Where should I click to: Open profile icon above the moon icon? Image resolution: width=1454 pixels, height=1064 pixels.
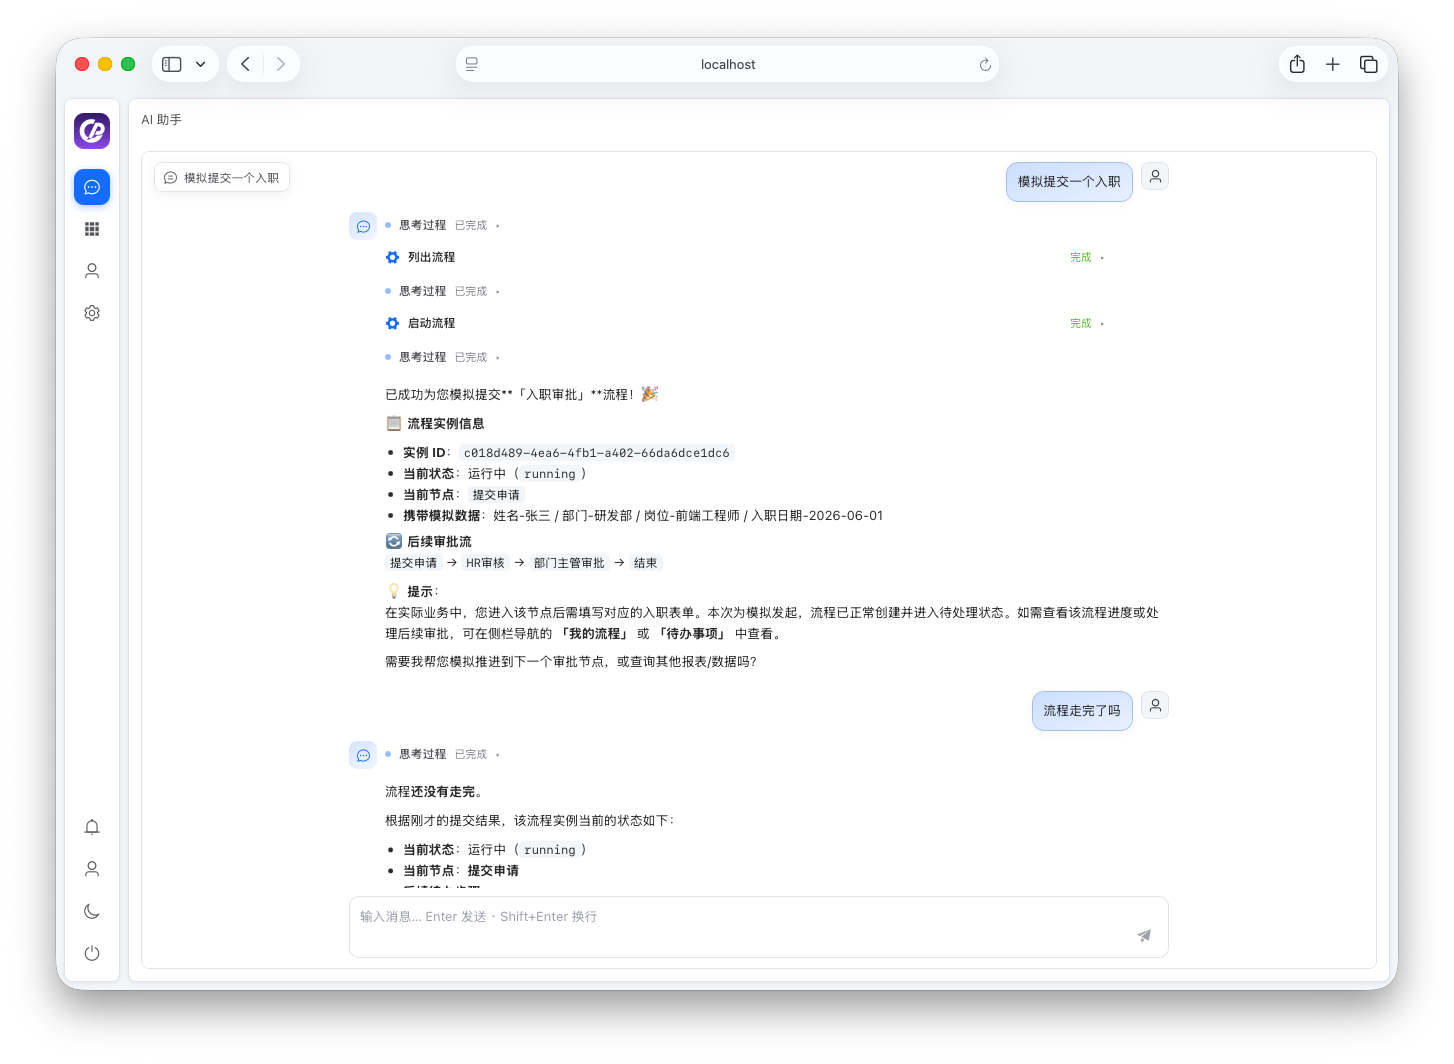coord(92,869)
